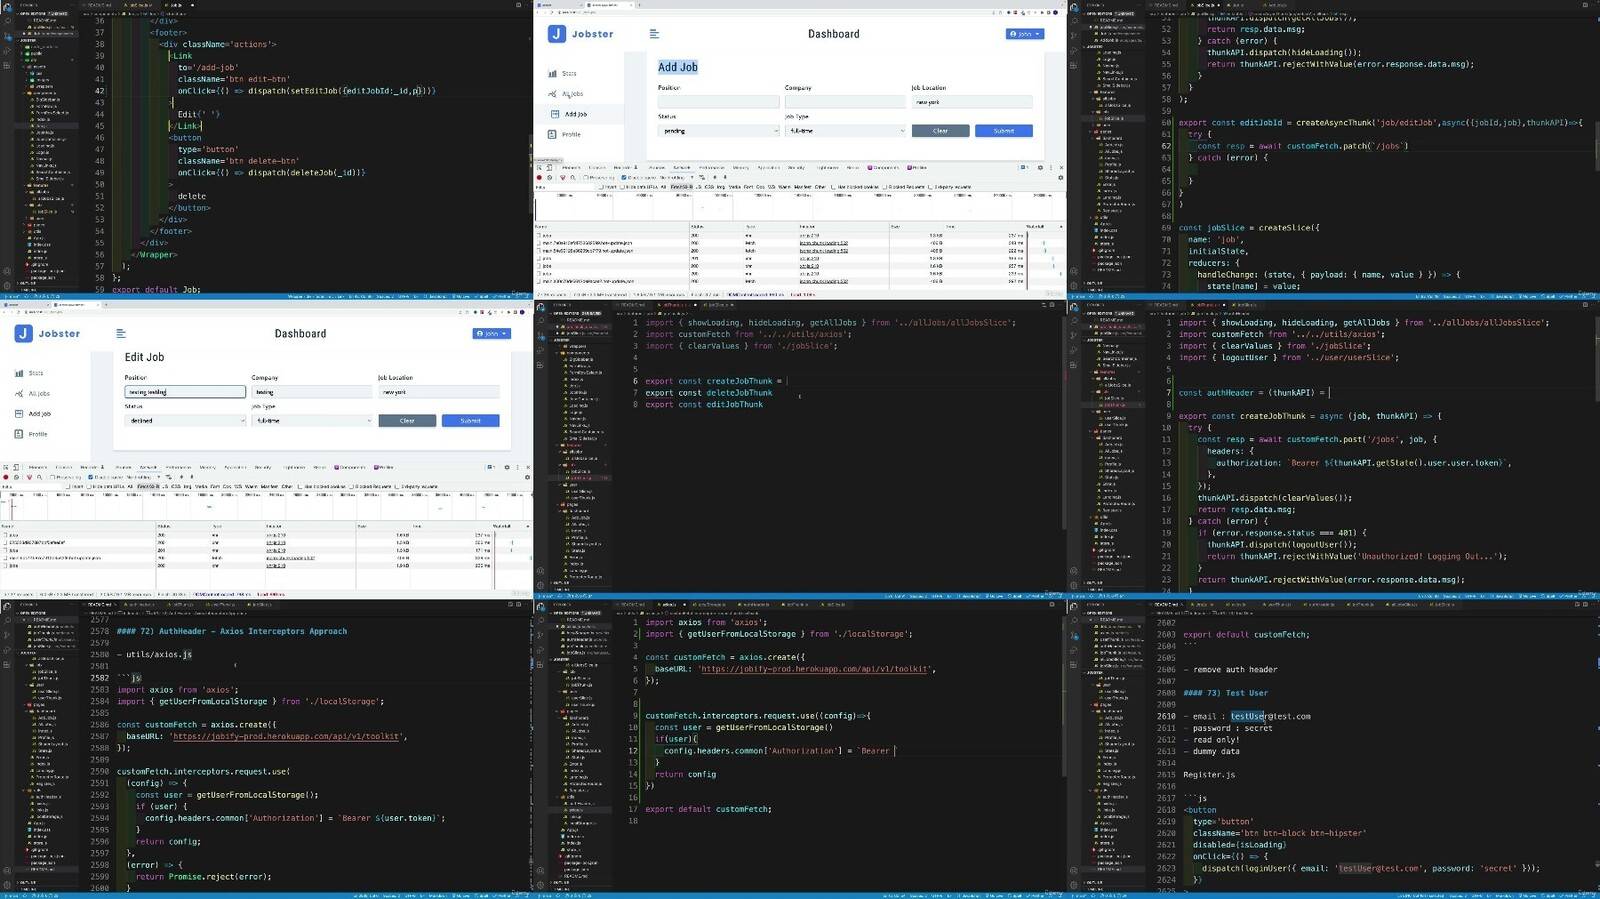Viewport: 1600px width, 899px height.
Task: Click network timeline overview in Add Job DevTools
Action: coord(799,207)
